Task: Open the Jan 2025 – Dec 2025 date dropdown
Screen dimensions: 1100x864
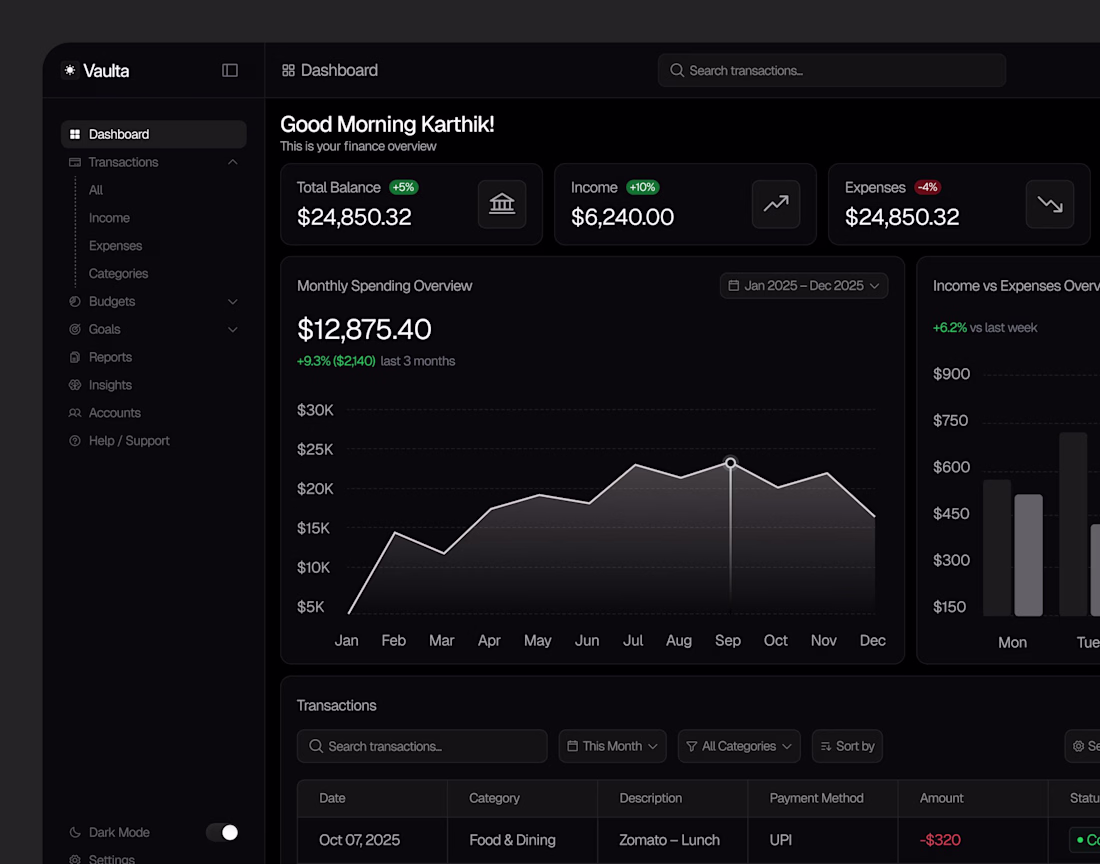Action: [804, 285]
